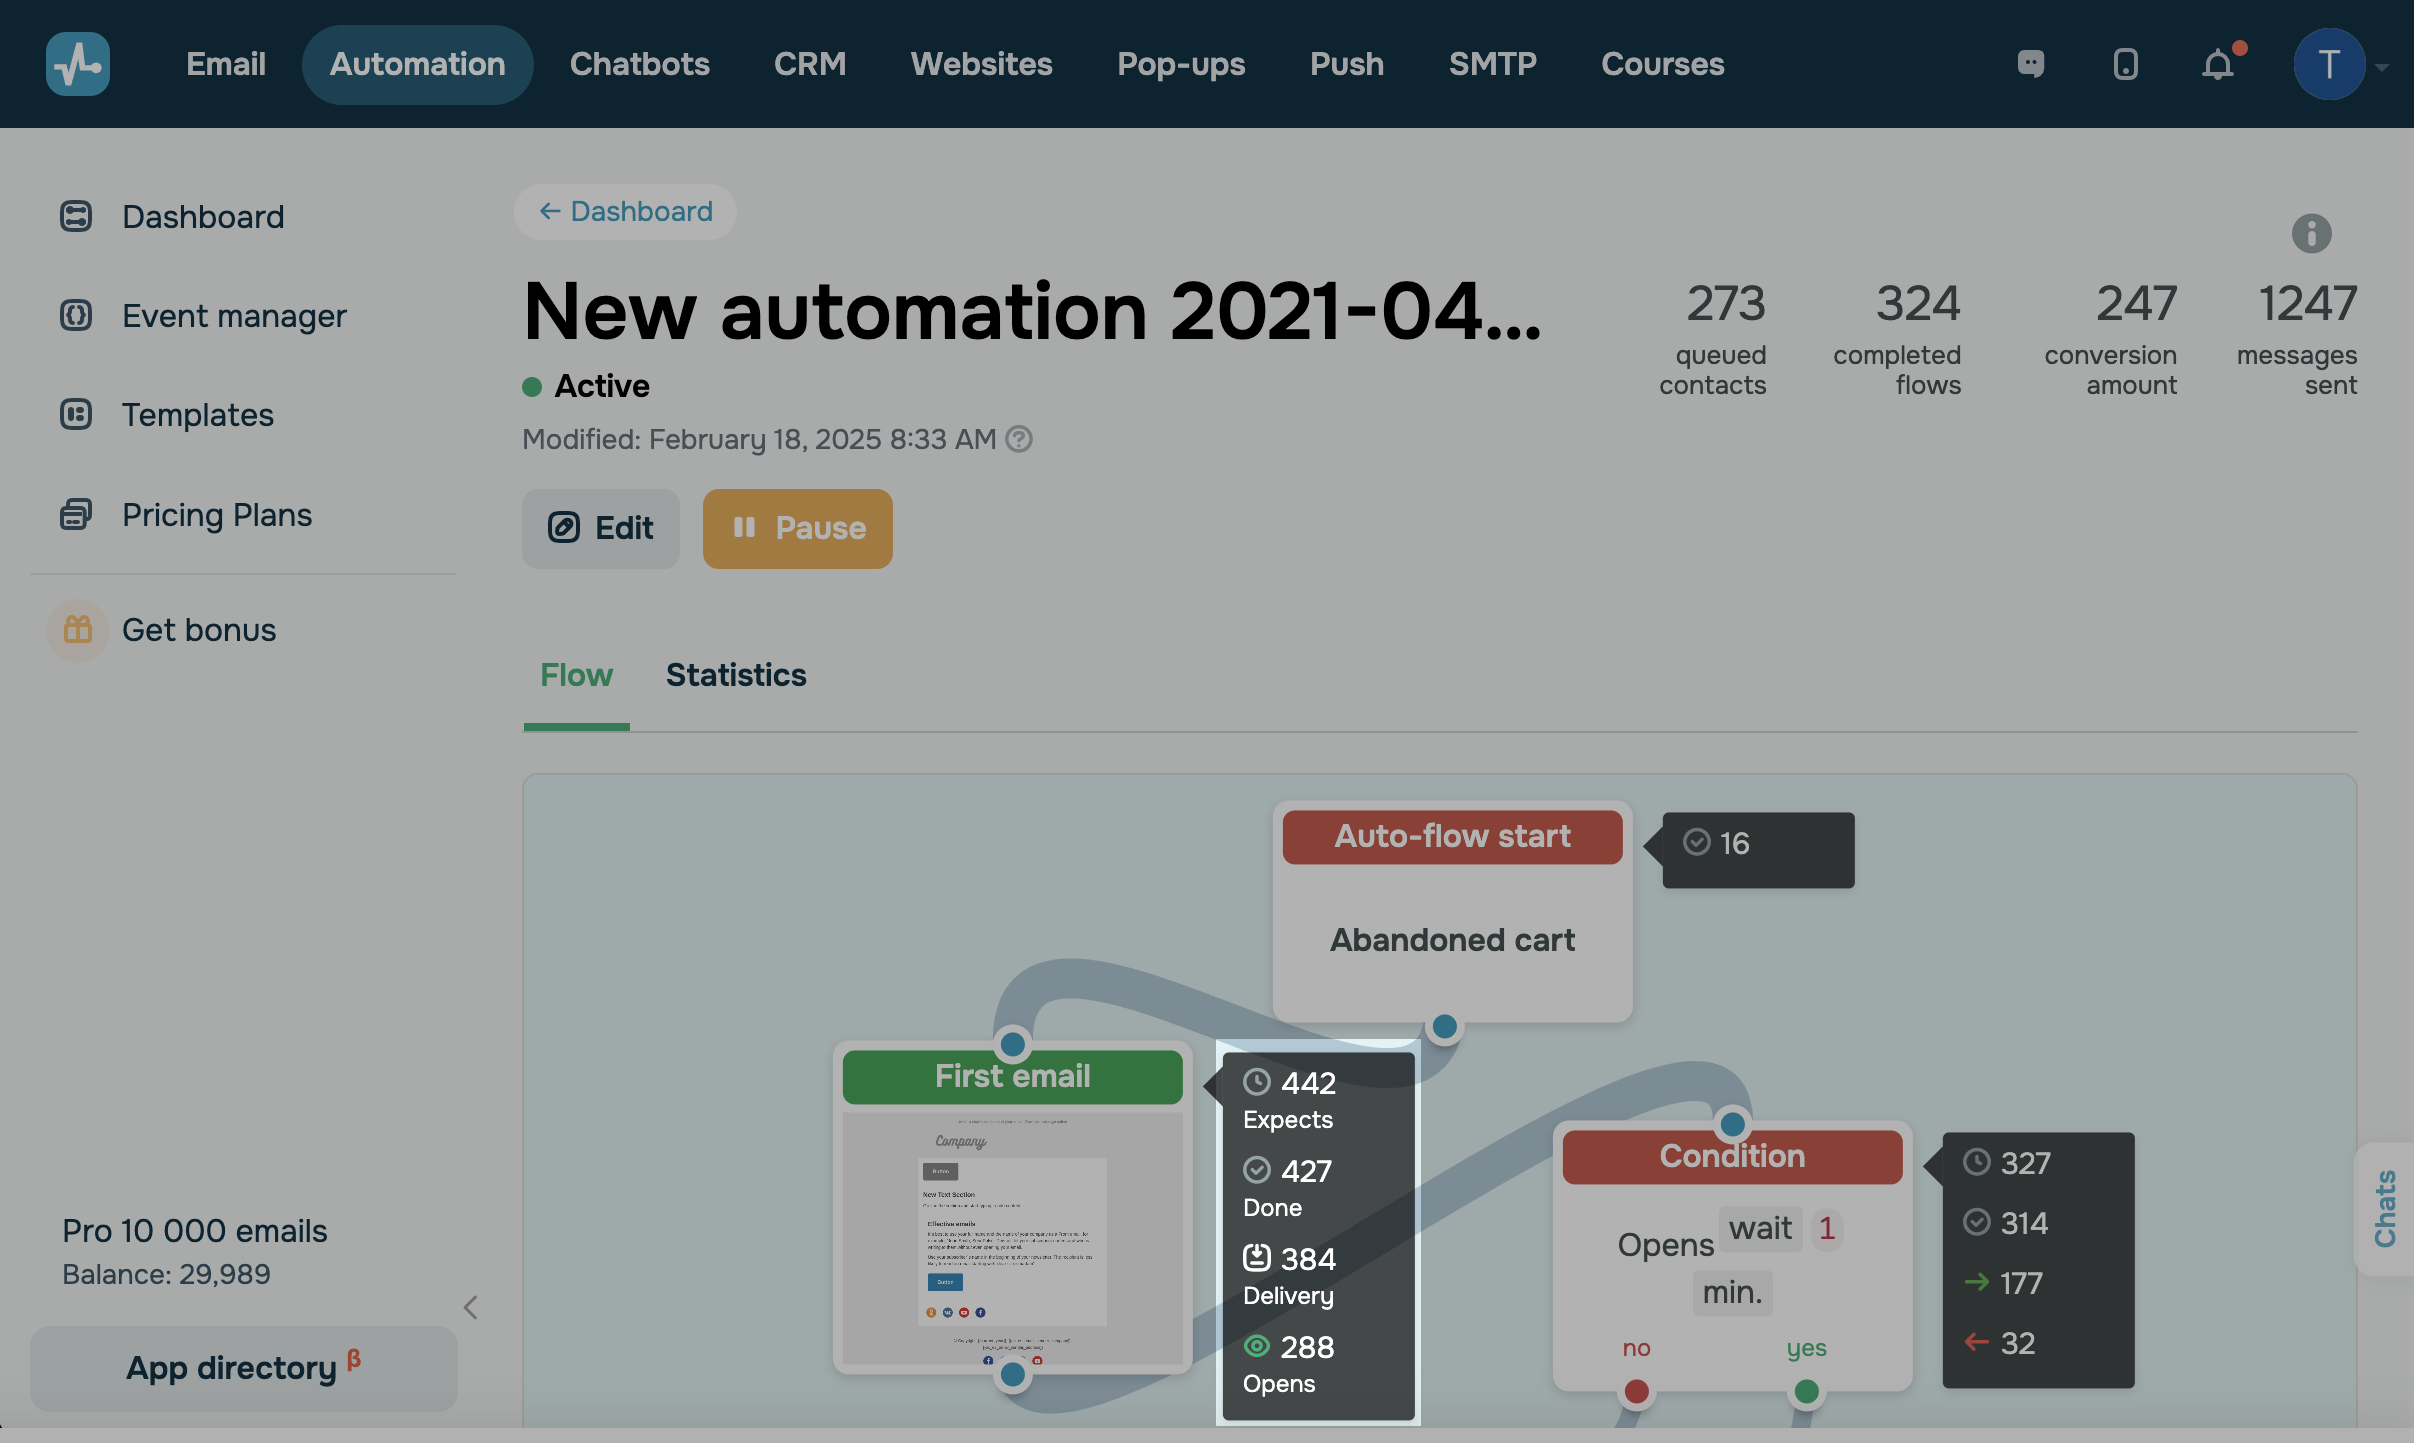The image size is (2414, 1443).
Task: Open the notifications bell
Action: (x=2217, y=65)
